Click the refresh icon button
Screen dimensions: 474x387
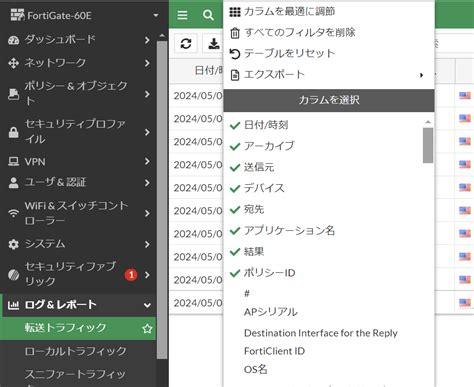pos(186,43)
